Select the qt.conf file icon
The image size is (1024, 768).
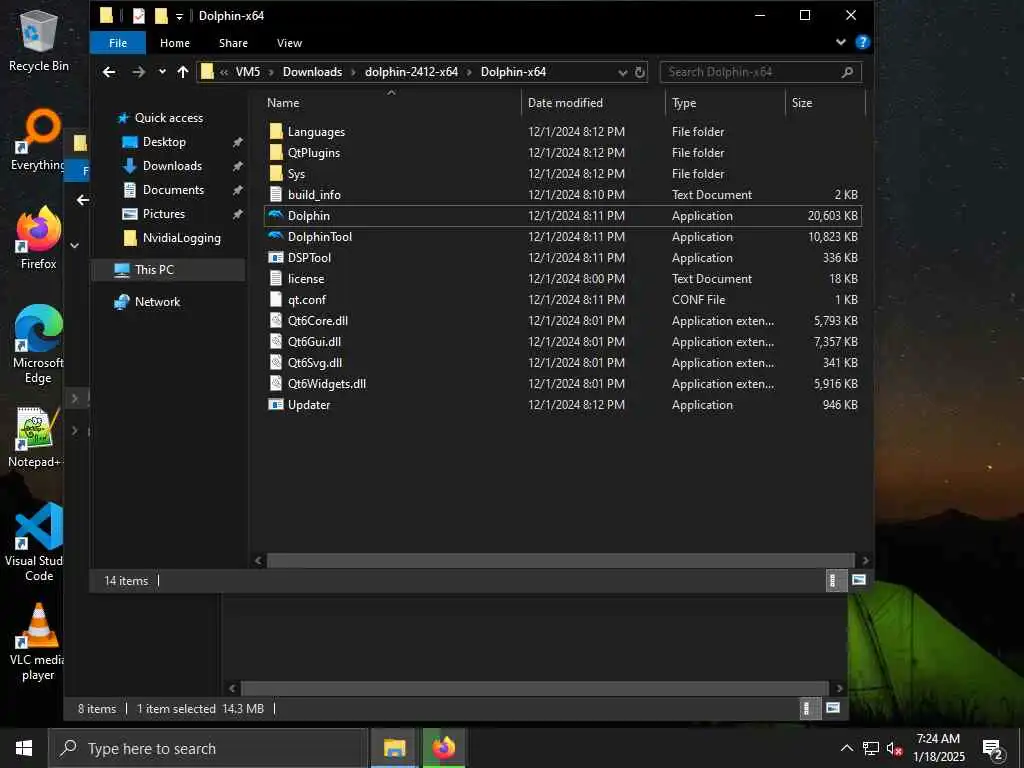point(276,299)
